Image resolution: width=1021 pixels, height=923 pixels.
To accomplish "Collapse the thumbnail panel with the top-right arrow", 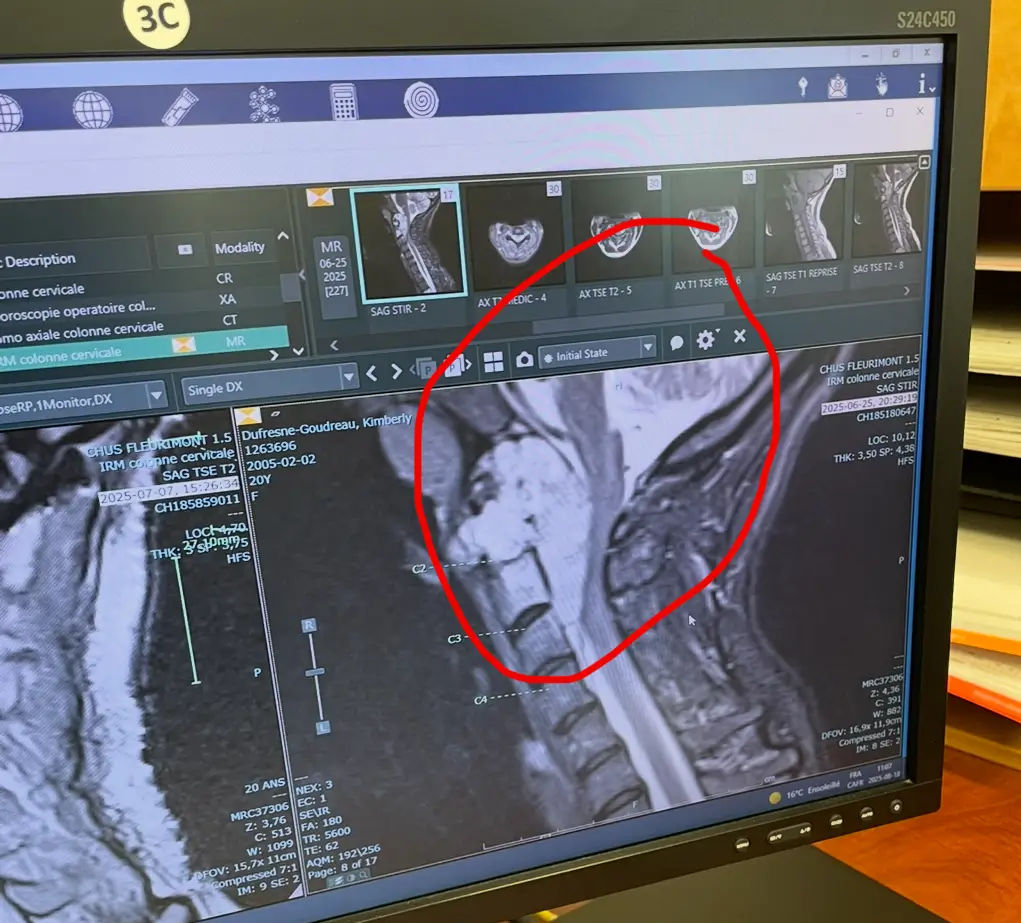I will click(x=924, y=162).
